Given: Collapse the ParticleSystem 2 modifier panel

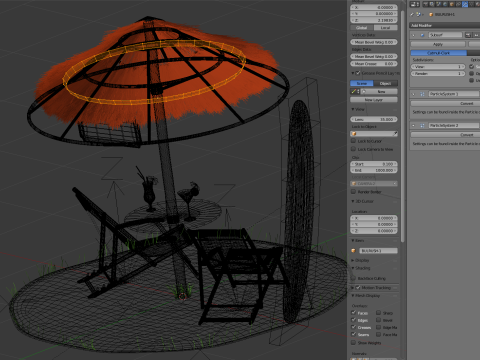Looking at the screenshot, I should tap(414, 125).
